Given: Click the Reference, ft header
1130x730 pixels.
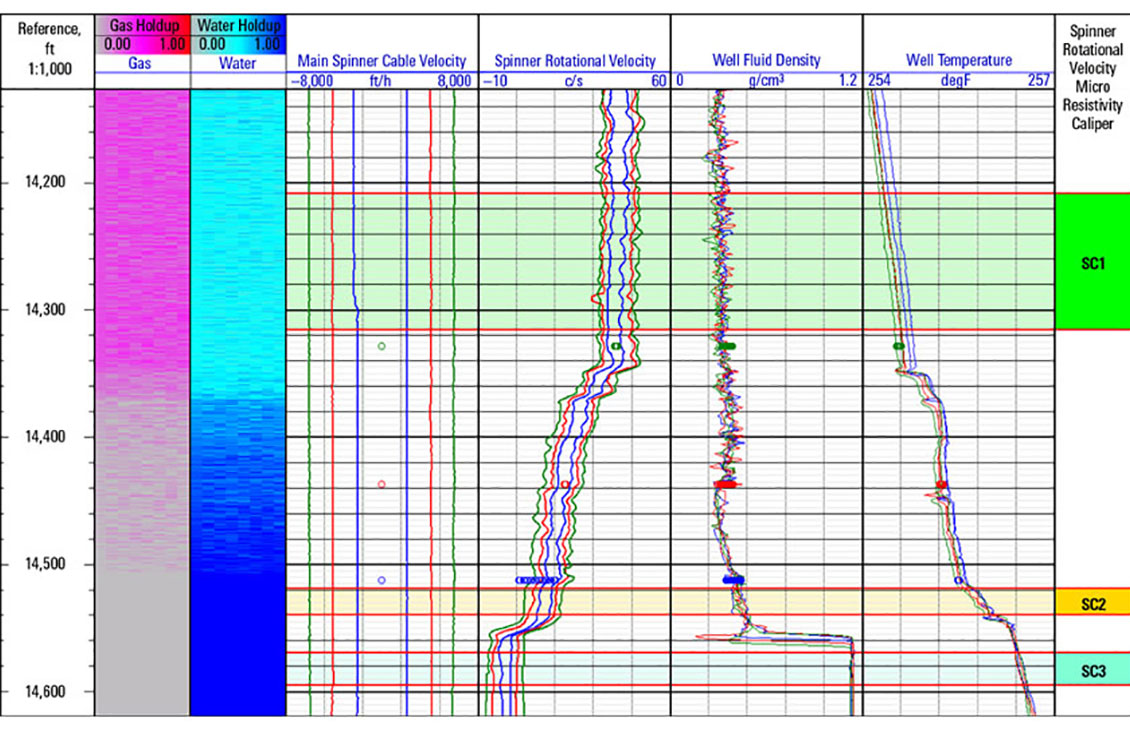Looking at the screenshot, I should tap(49, 39).
